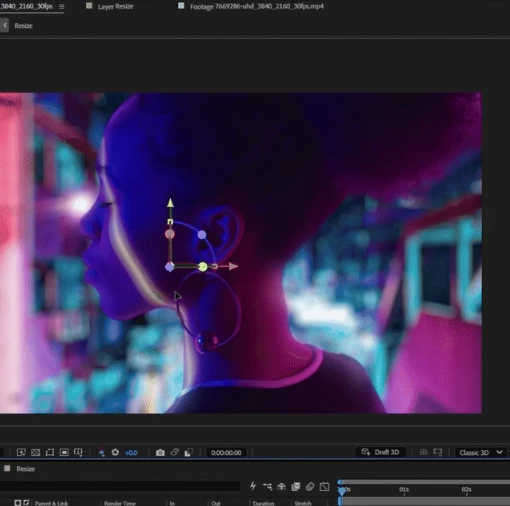Toggle mask and shape path visibility
Screen dimensions: 510x506
(x=50, y=452)
